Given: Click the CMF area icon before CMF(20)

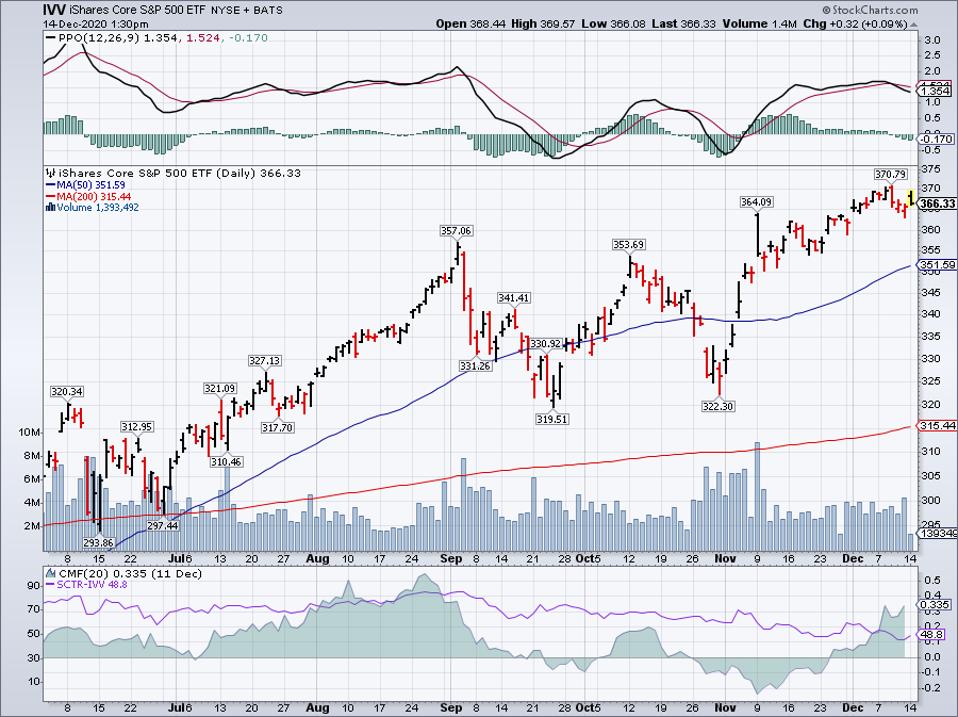Looking at the screenshot, I should tap(51, 573).
